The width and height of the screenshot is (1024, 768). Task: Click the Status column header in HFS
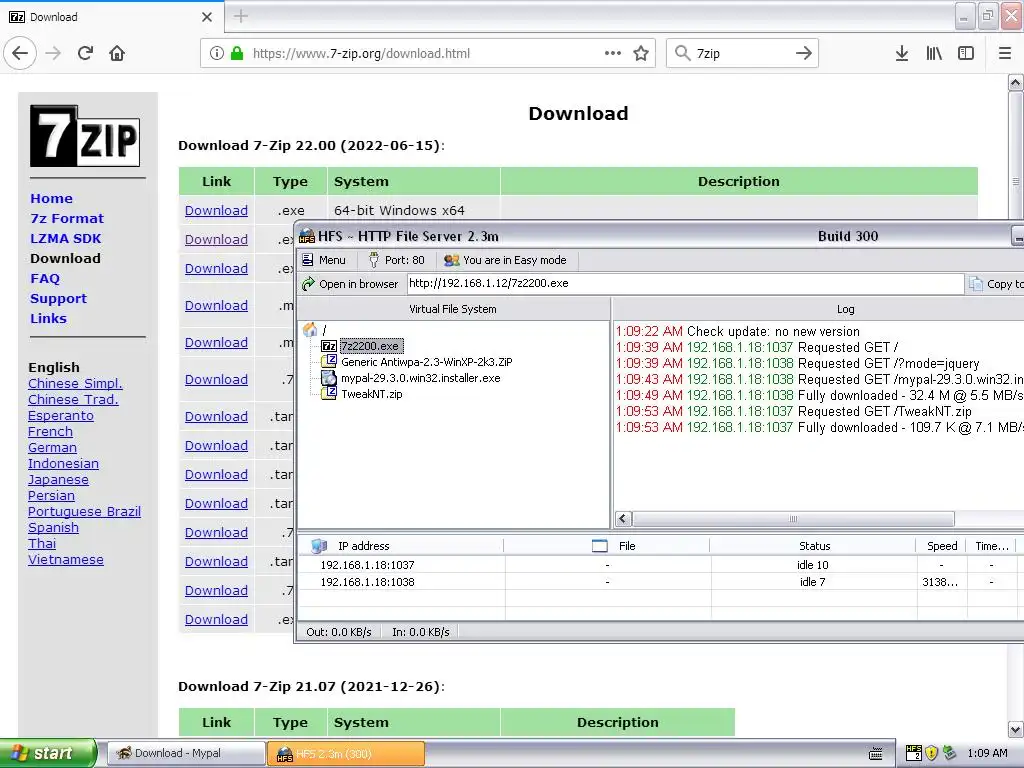click(x=814, y=546)
